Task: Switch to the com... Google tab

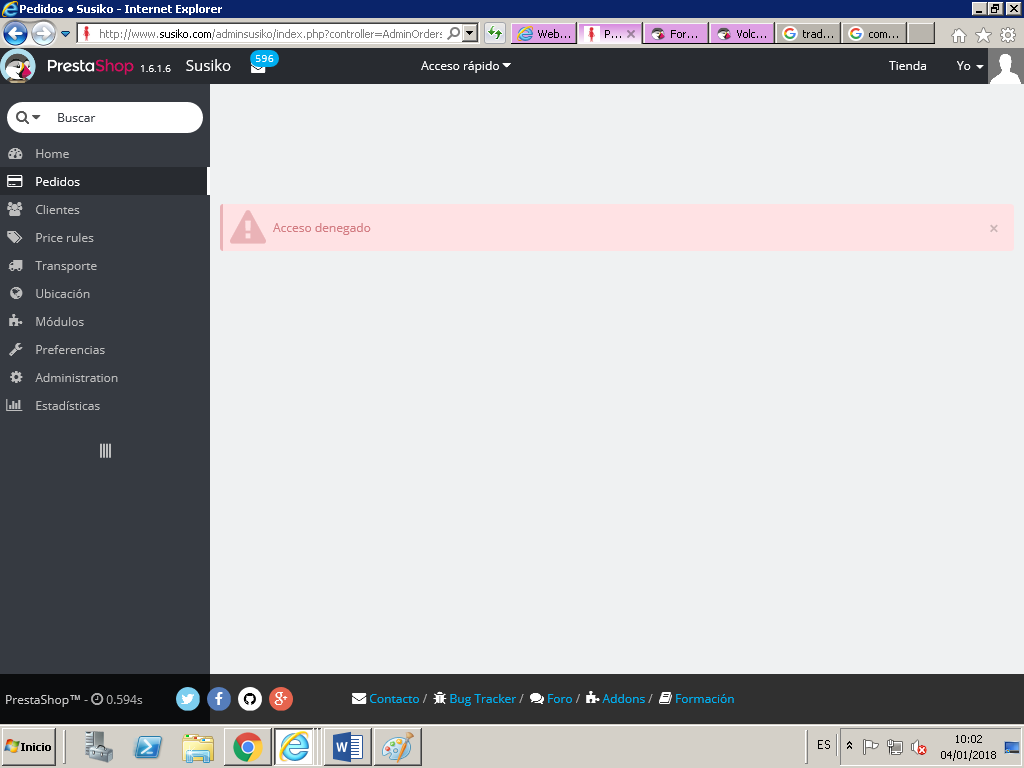Action: point(874,33)
